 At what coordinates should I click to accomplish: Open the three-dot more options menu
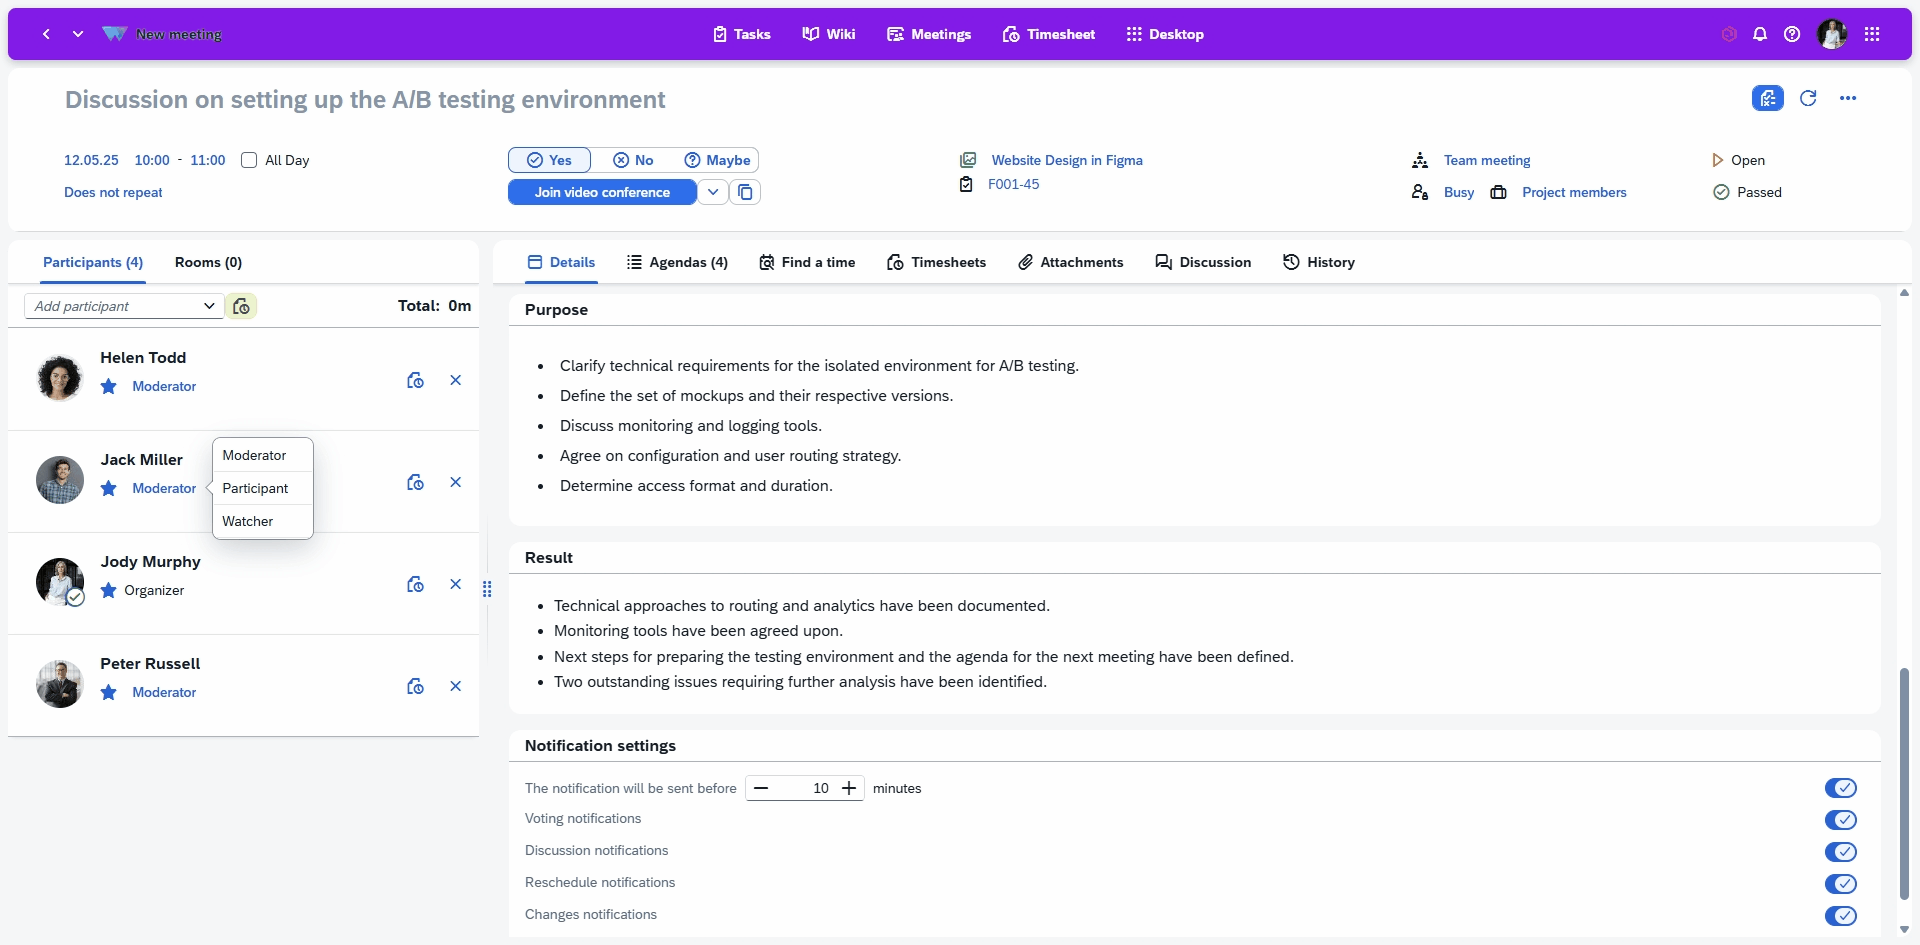(x=1847, y=98)
